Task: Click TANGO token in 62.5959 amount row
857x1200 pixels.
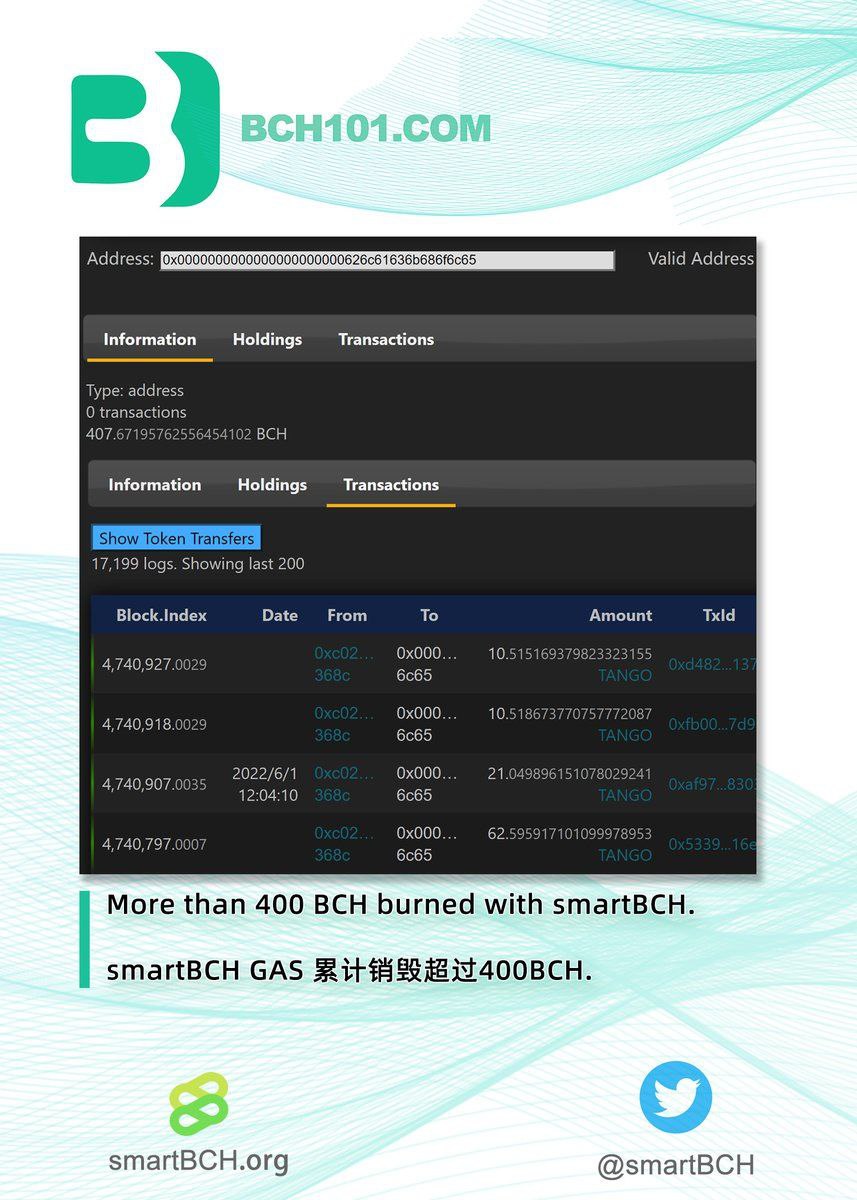Action: point(625,855)
